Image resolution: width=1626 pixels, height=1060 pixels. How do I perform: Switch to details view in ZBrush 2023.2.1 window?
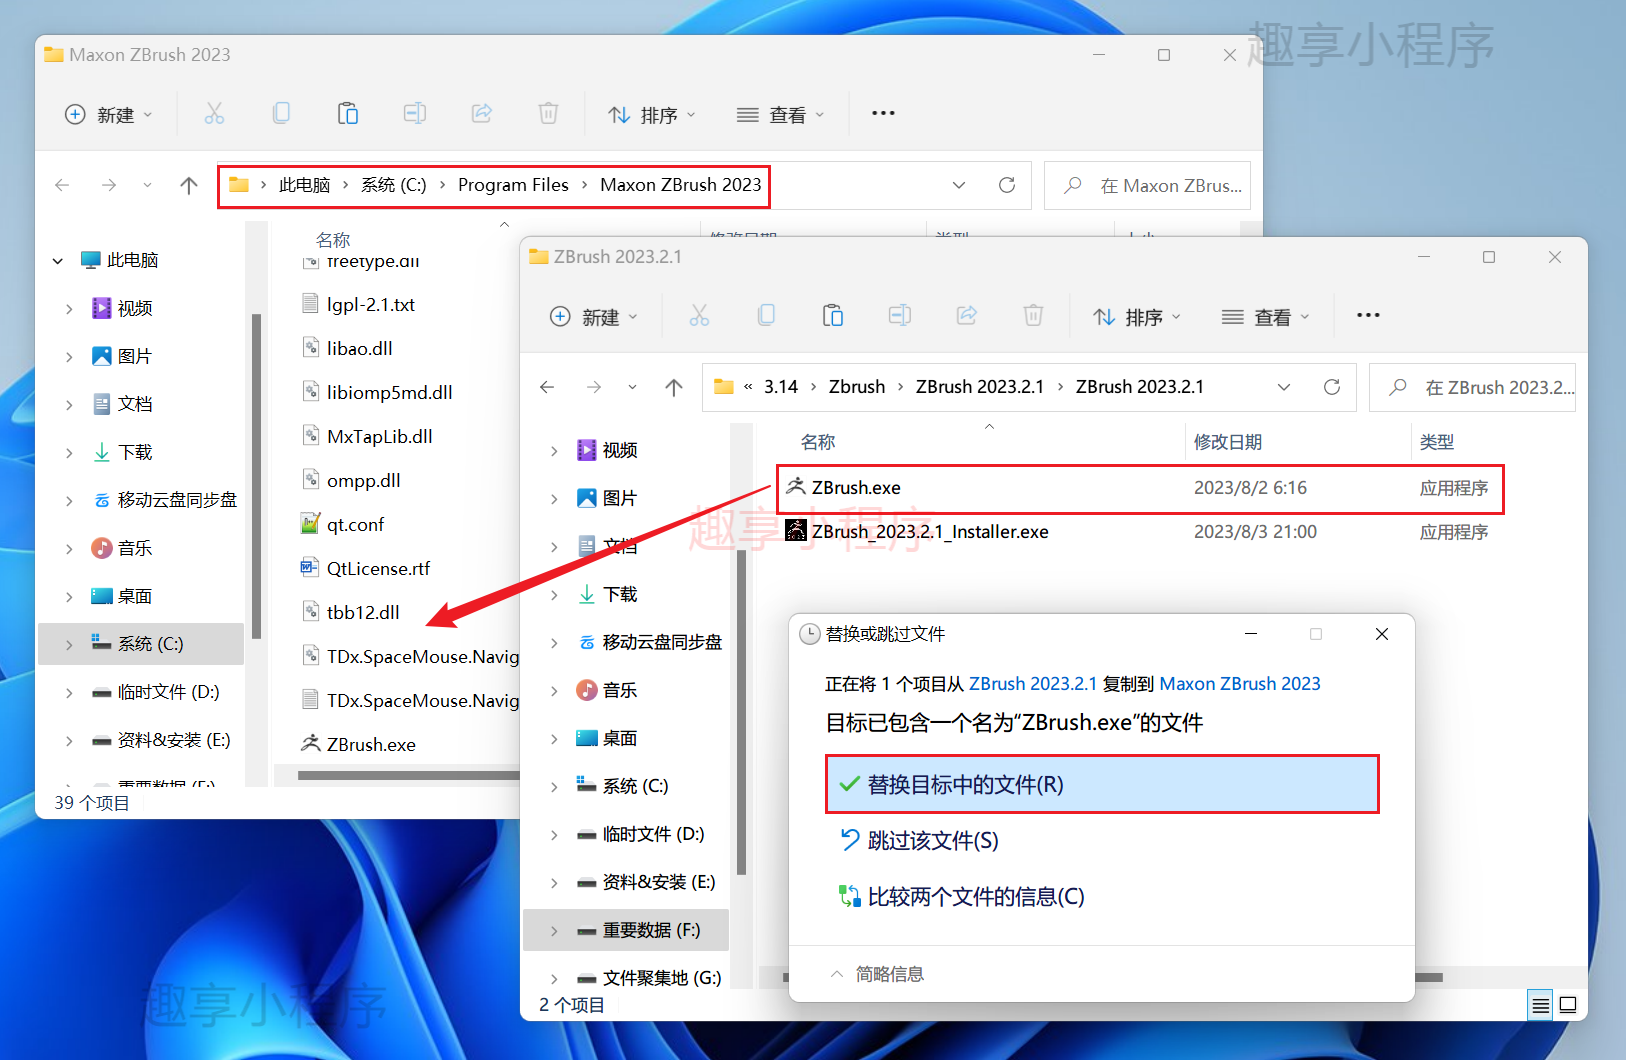1541,1005
